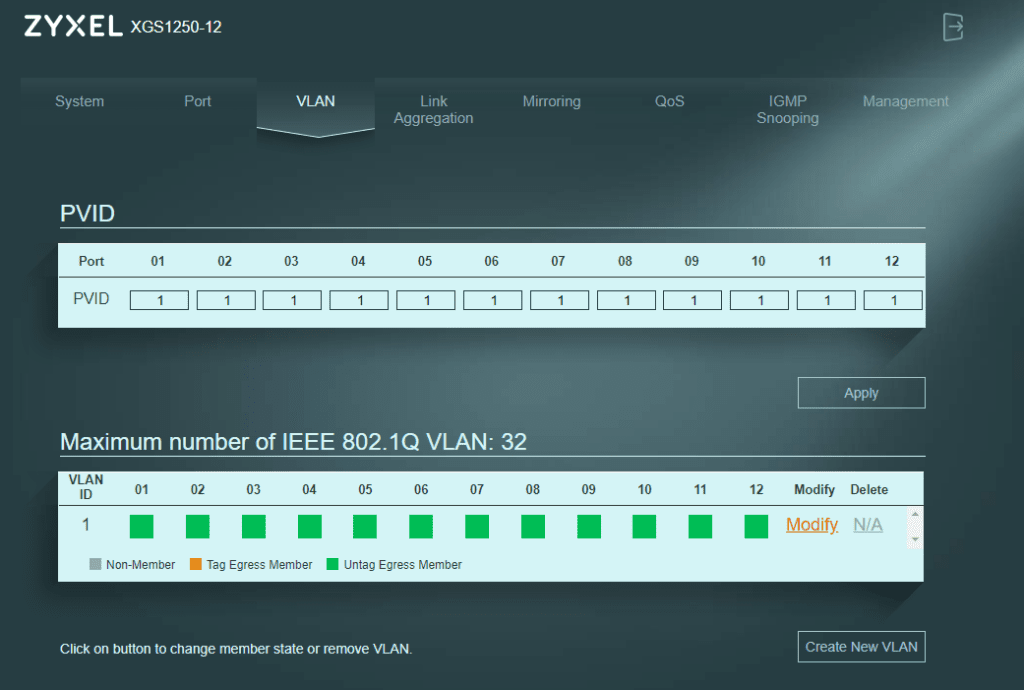Click the Create New VLAN button
1024x690 pixels.
pyautogui.click(x=861, y=647)
